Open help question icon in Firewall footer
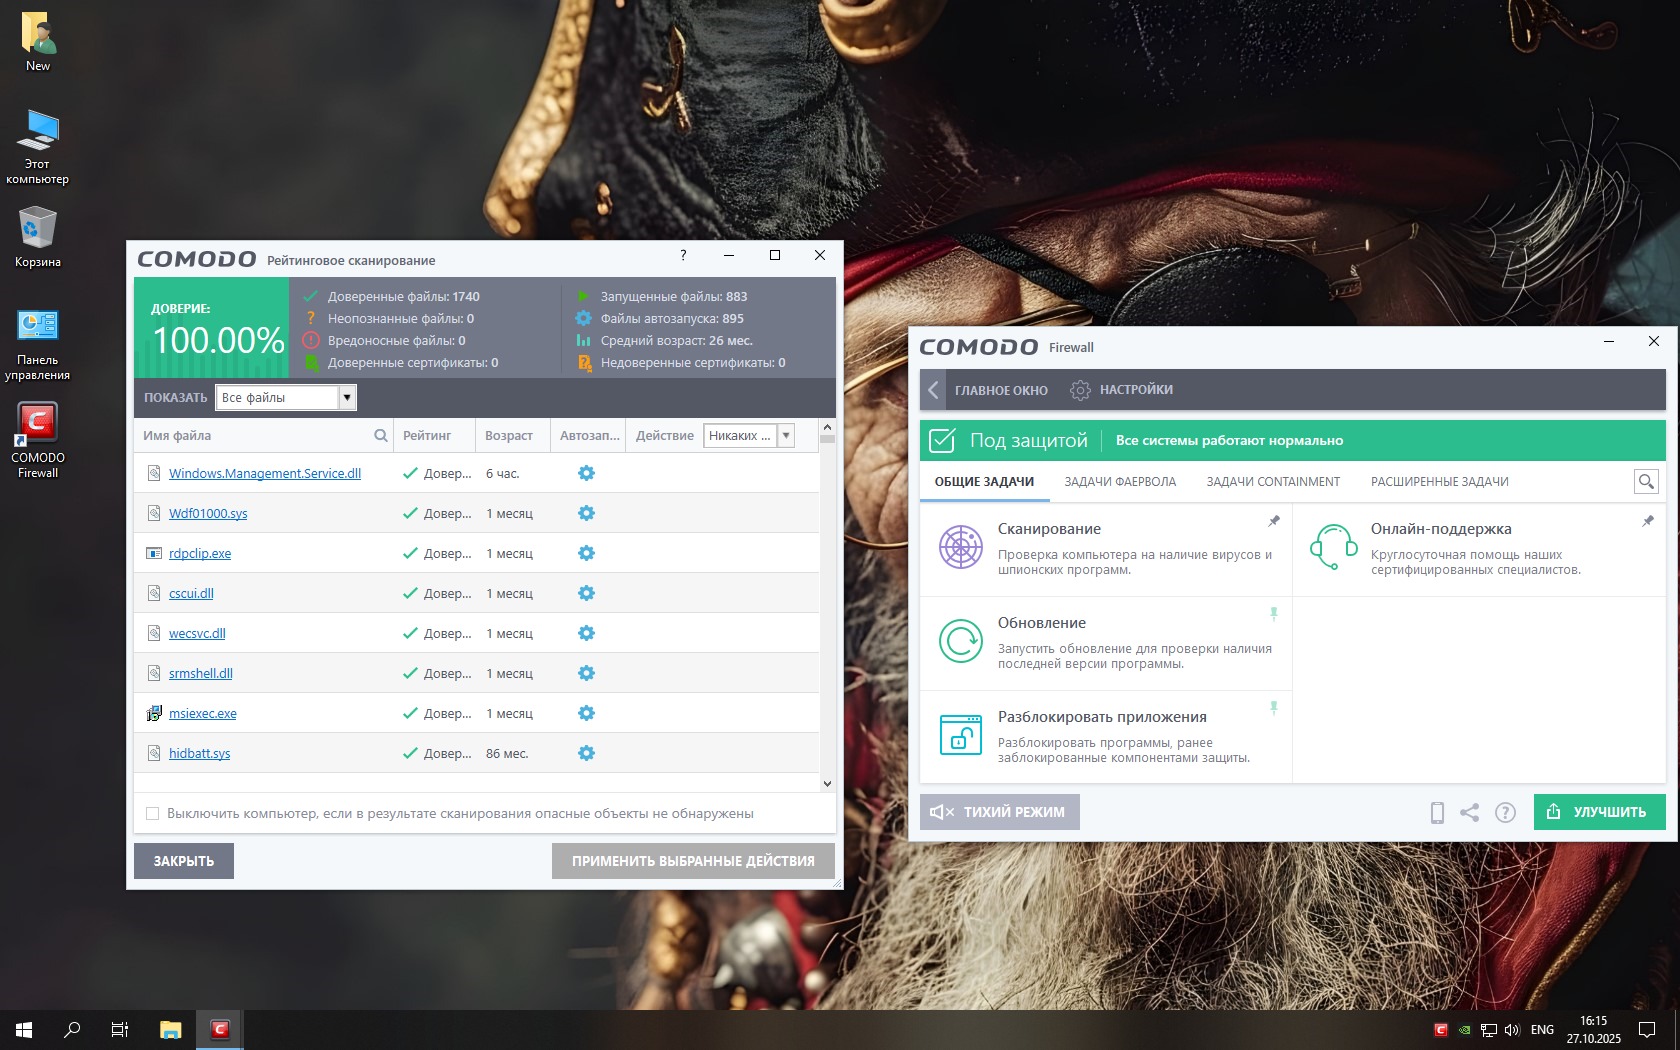The width and height of the screenshot is (1680, 1050). pos(1505,813)
